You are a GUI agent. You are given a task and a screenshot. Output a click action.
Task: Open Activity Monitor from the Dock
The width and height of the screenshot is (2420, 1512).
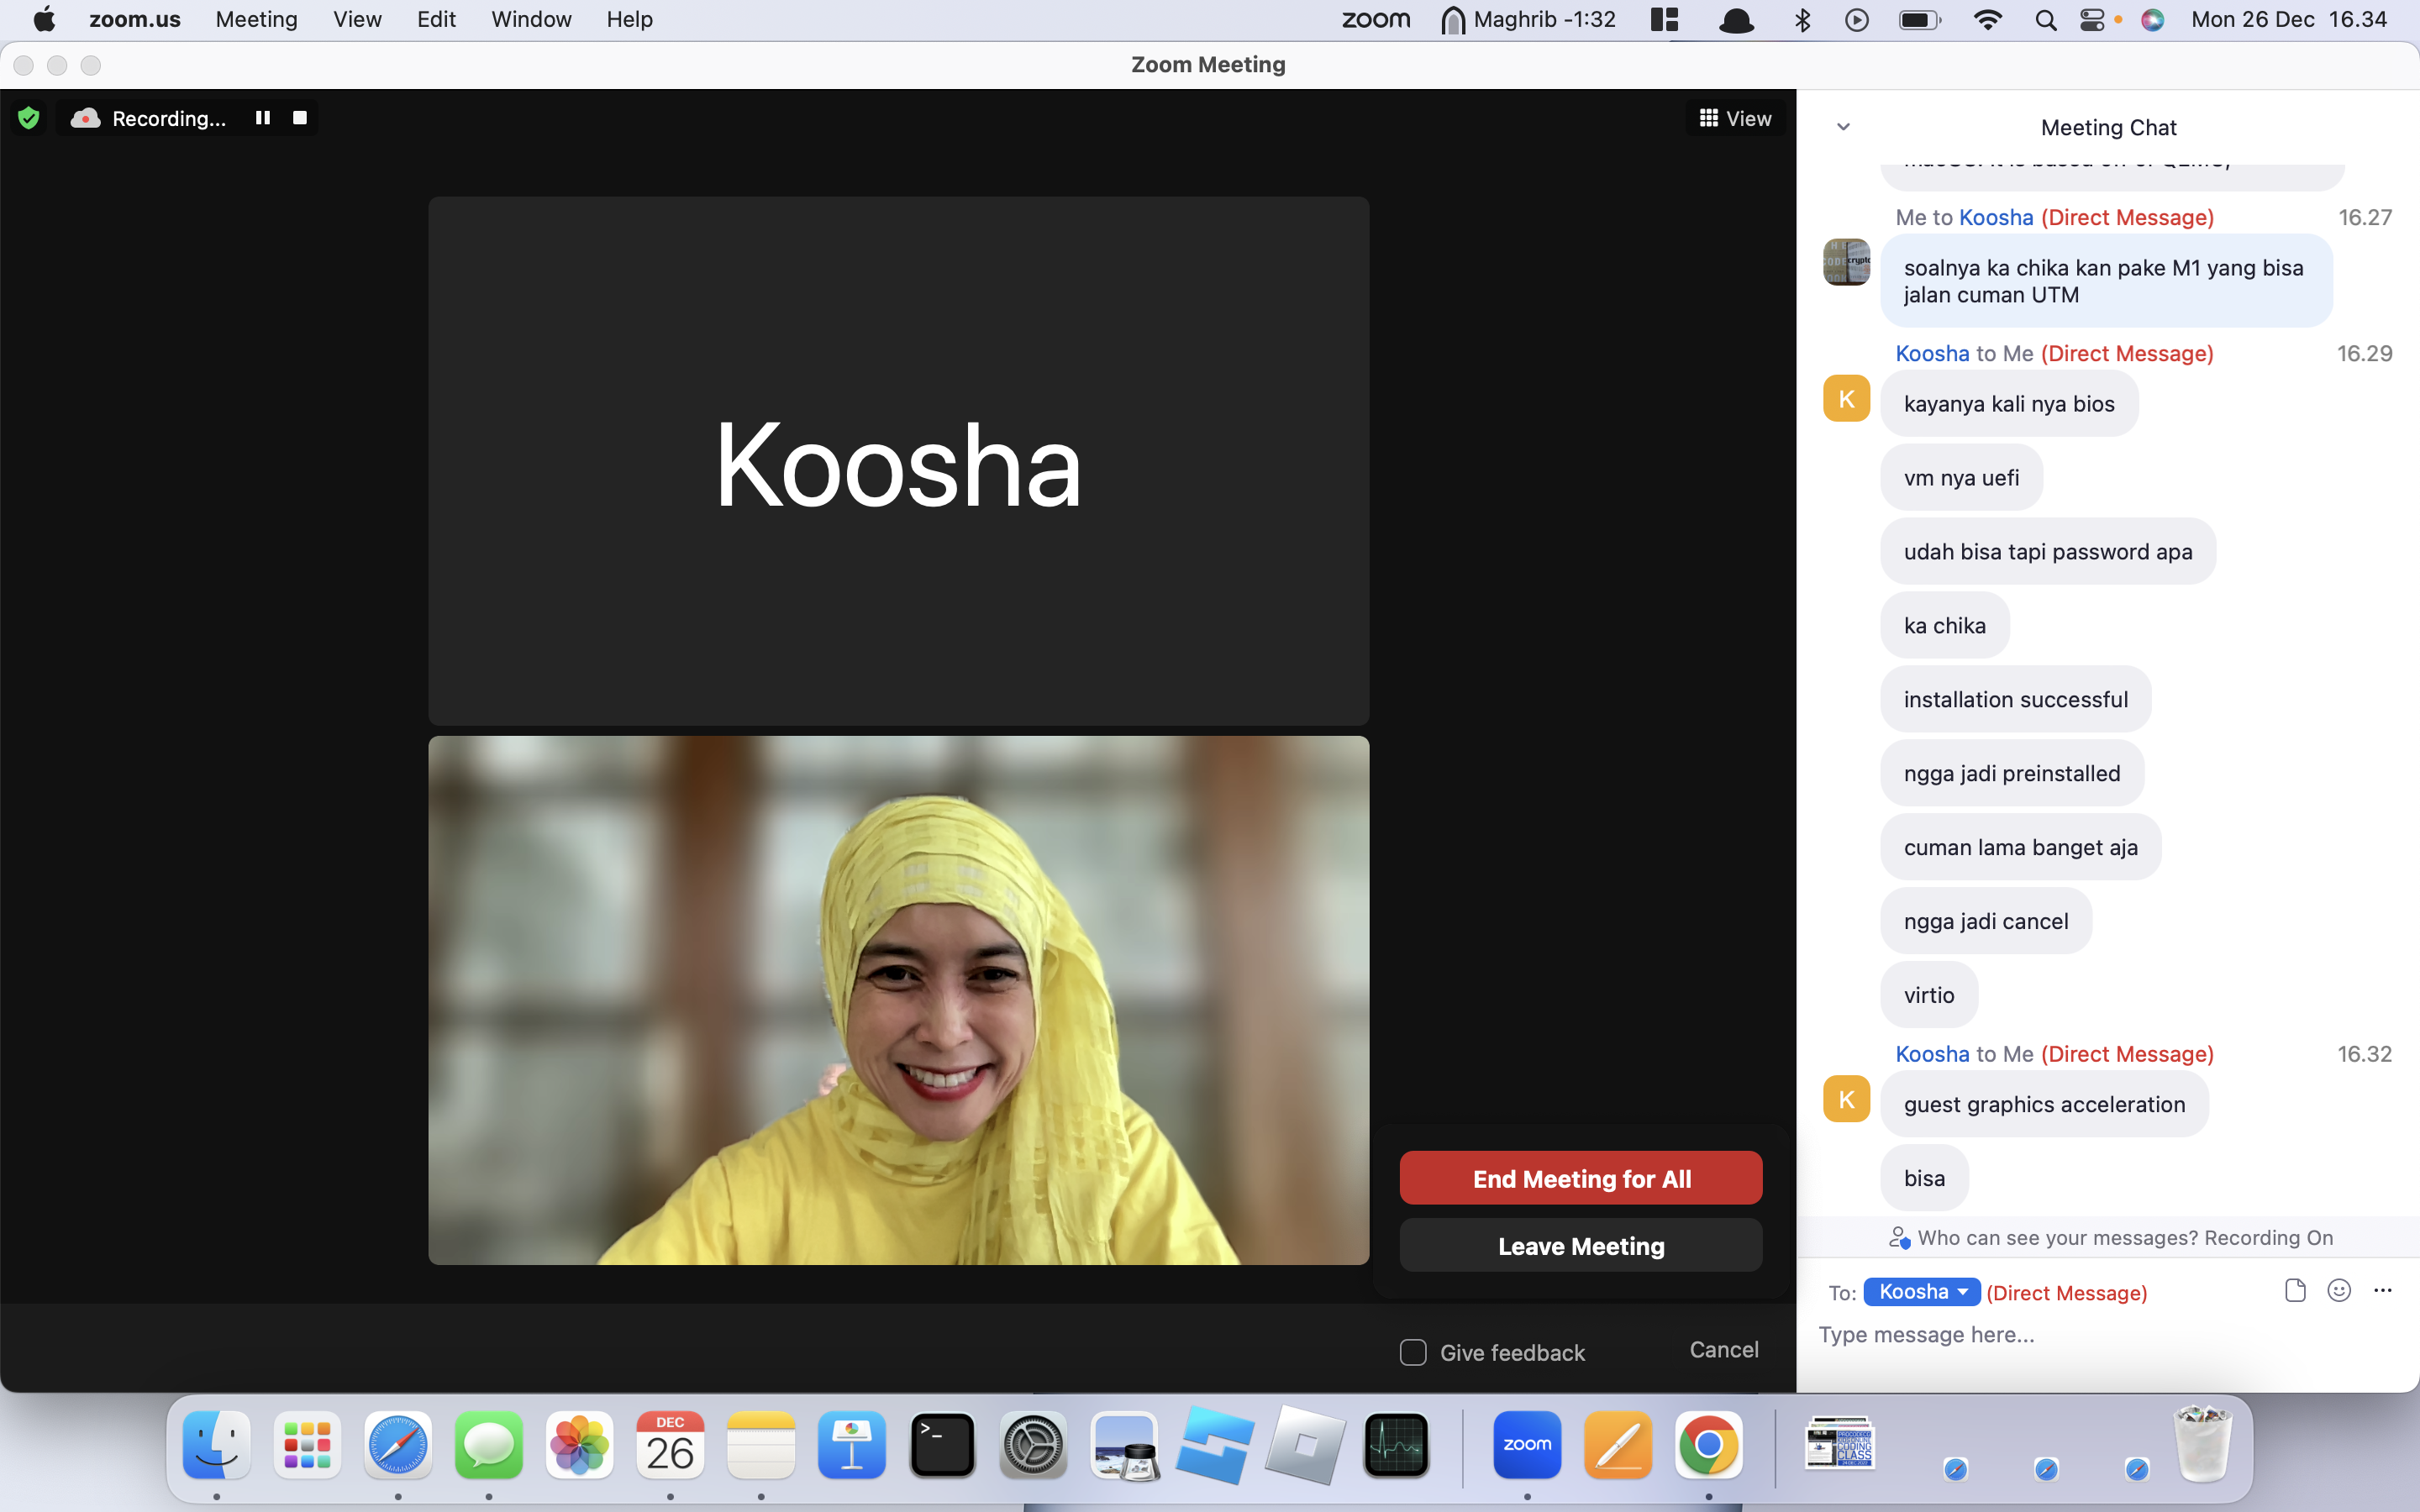click(1396, 1444)
